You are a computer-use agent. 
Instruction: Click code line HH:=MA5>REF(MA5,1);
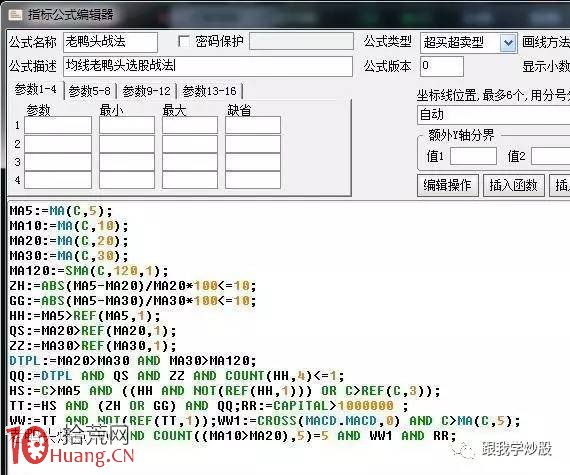point(85,315)
